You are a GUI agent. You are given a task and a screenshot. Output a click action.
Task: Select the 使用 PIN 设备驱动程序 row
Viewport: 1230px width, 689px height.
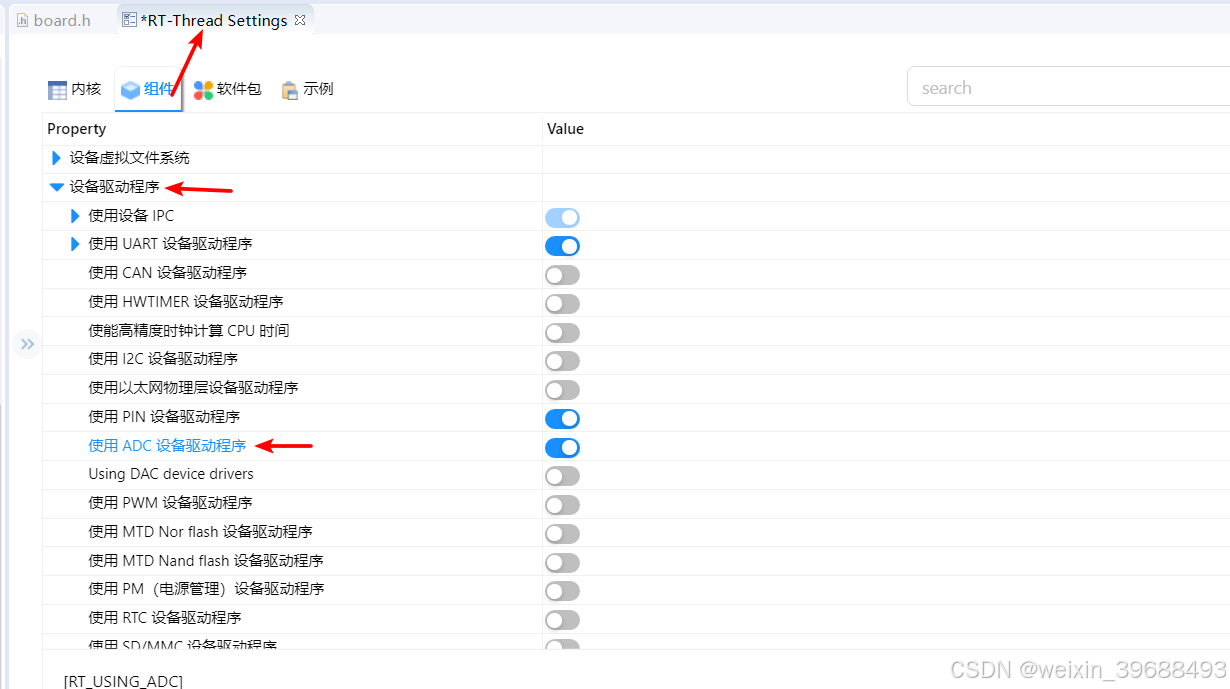pyautogui.click(x=164, y=417)
